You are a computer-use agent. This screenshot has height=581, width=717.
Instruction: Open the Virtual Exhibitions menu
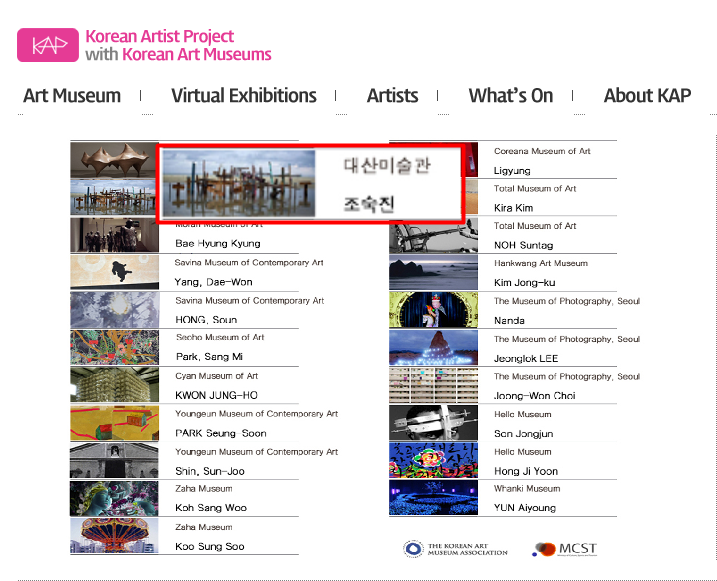(244, 96)
